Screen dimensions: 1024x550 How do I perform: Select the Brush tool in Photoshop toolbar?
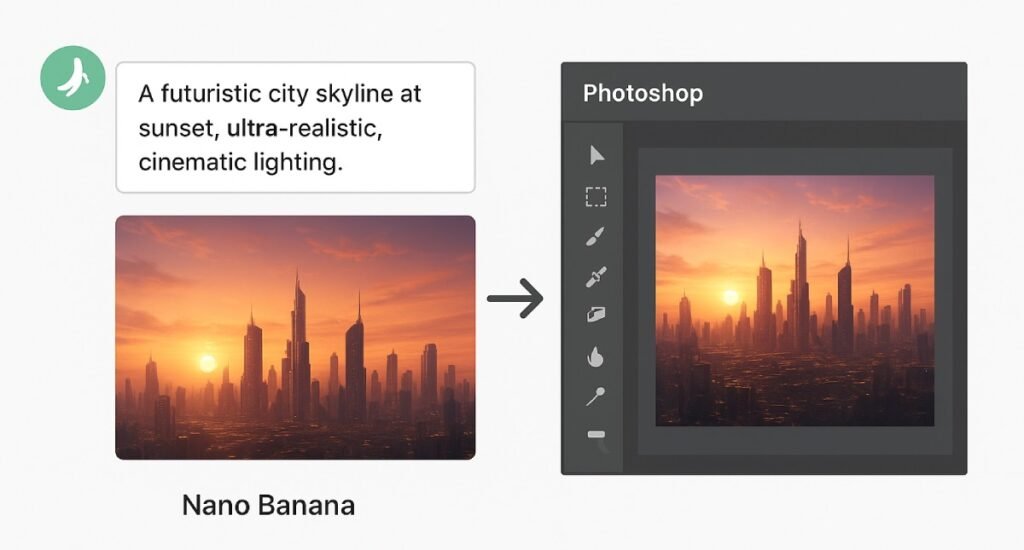(x=595, y=236)
